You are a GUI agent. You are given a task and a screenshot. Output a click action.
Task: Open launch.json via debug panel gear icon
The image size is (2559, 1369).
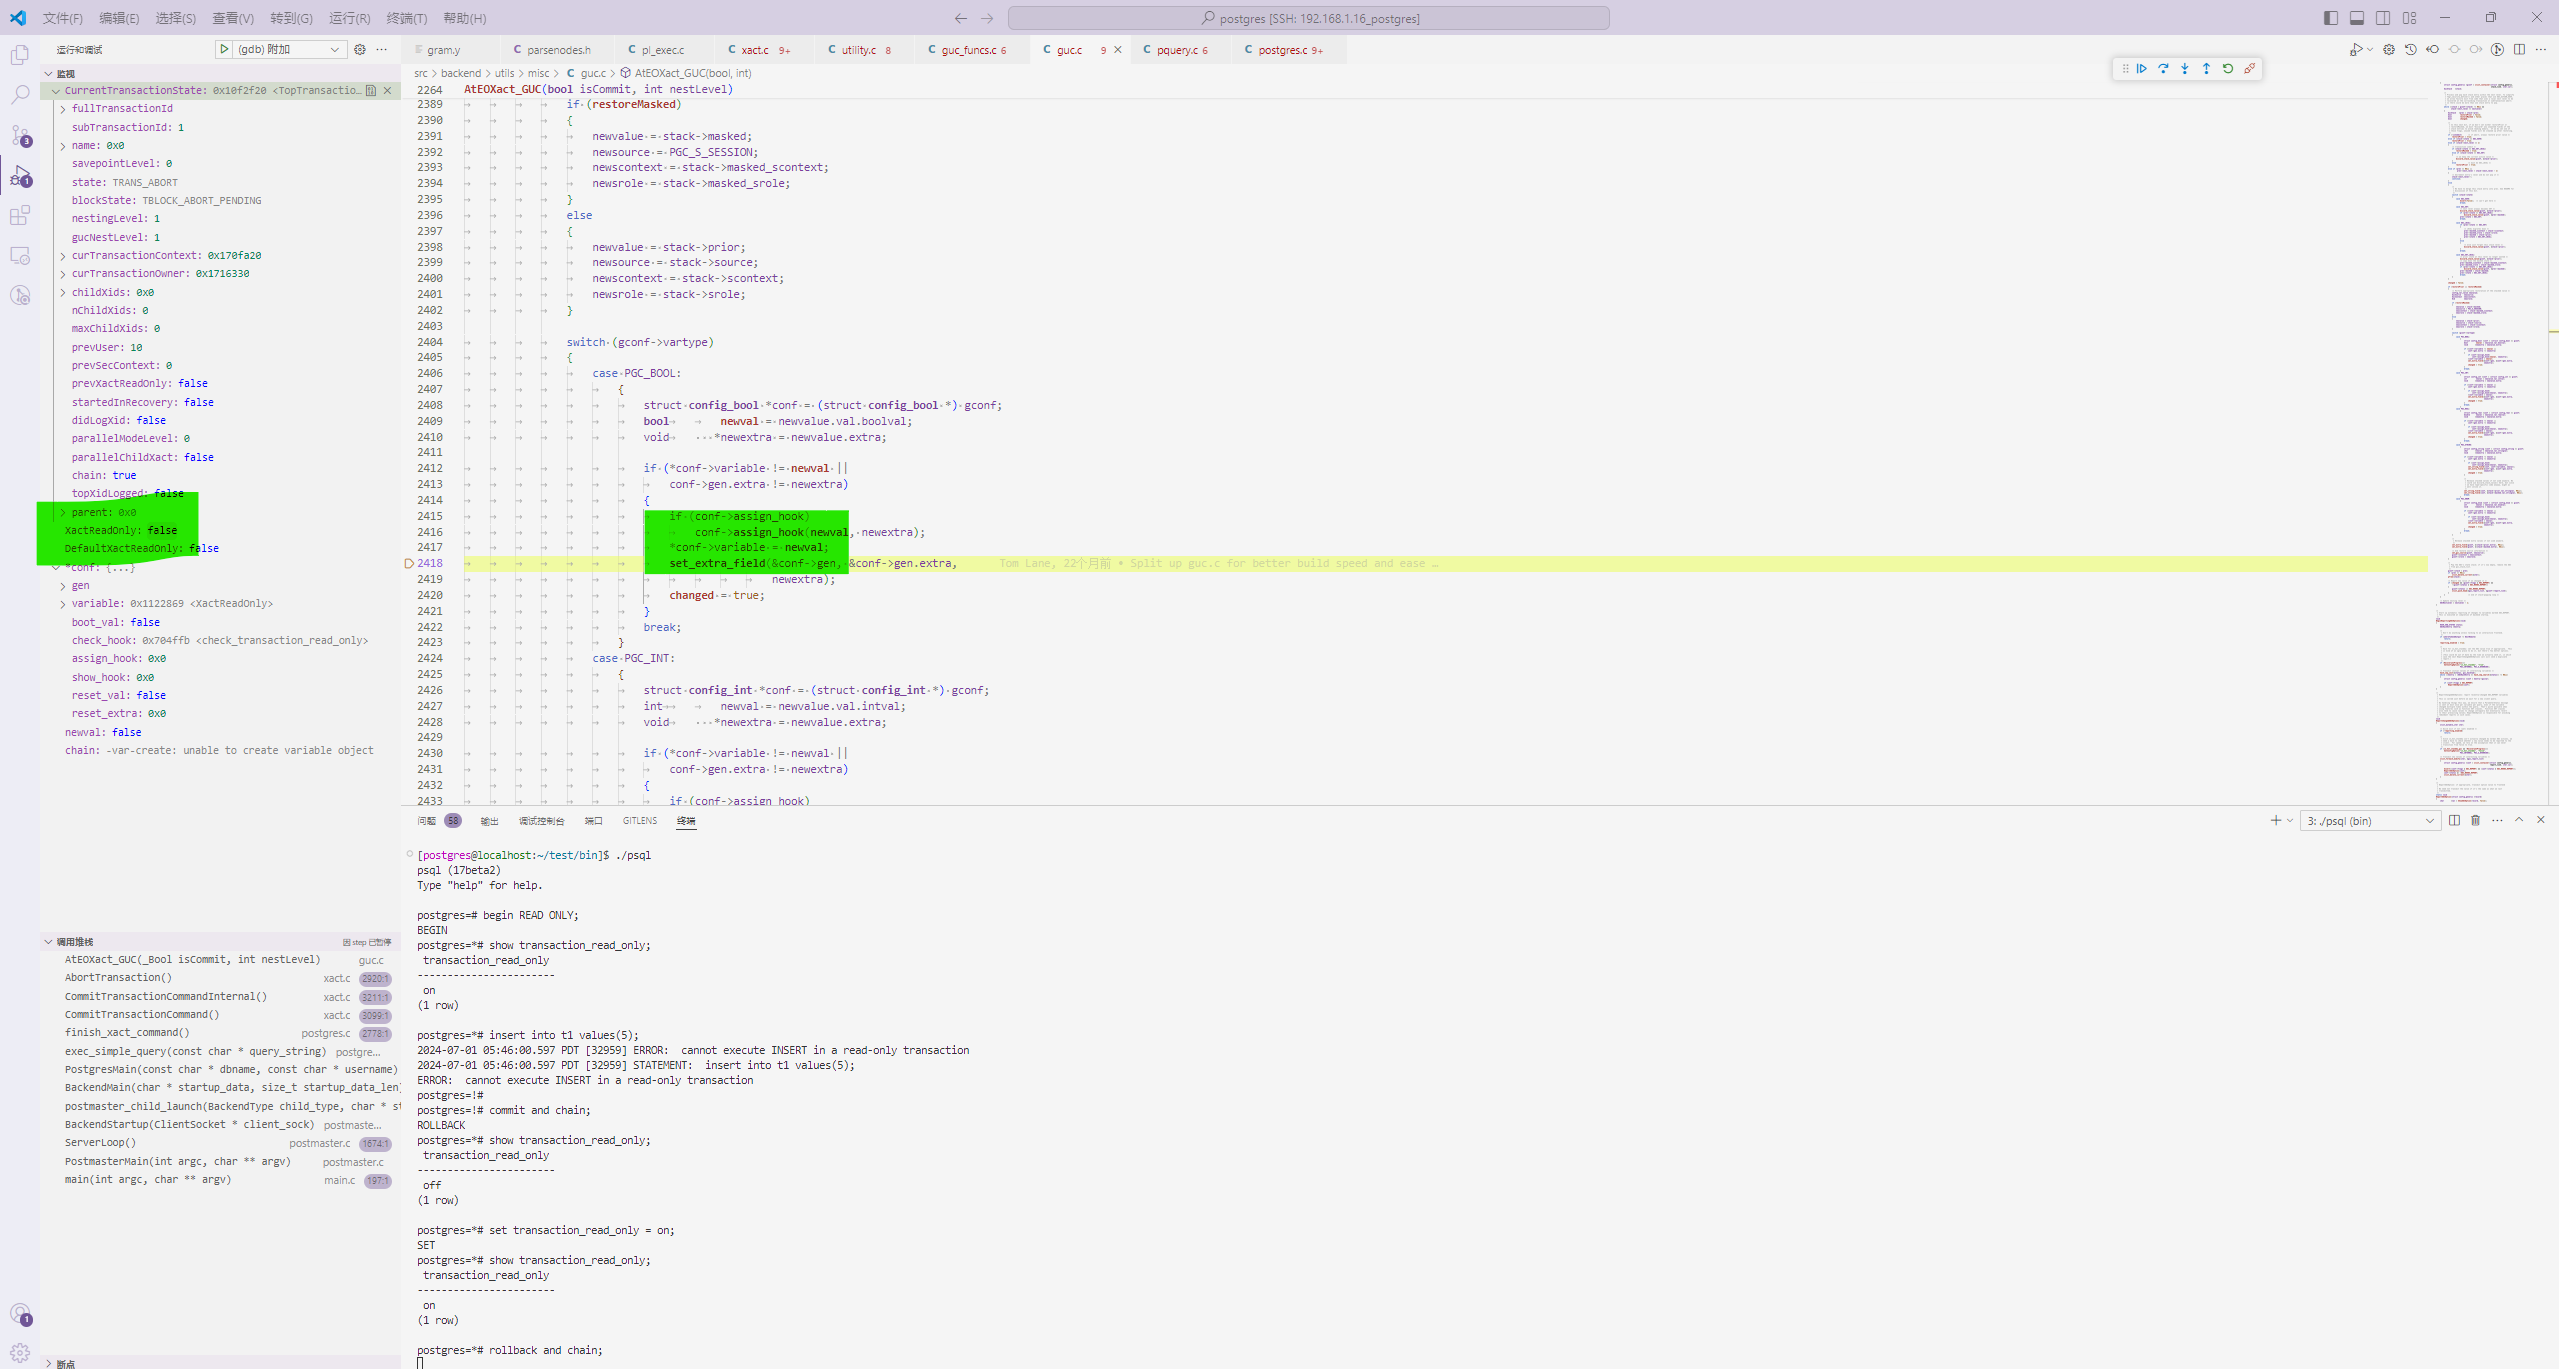360,49
